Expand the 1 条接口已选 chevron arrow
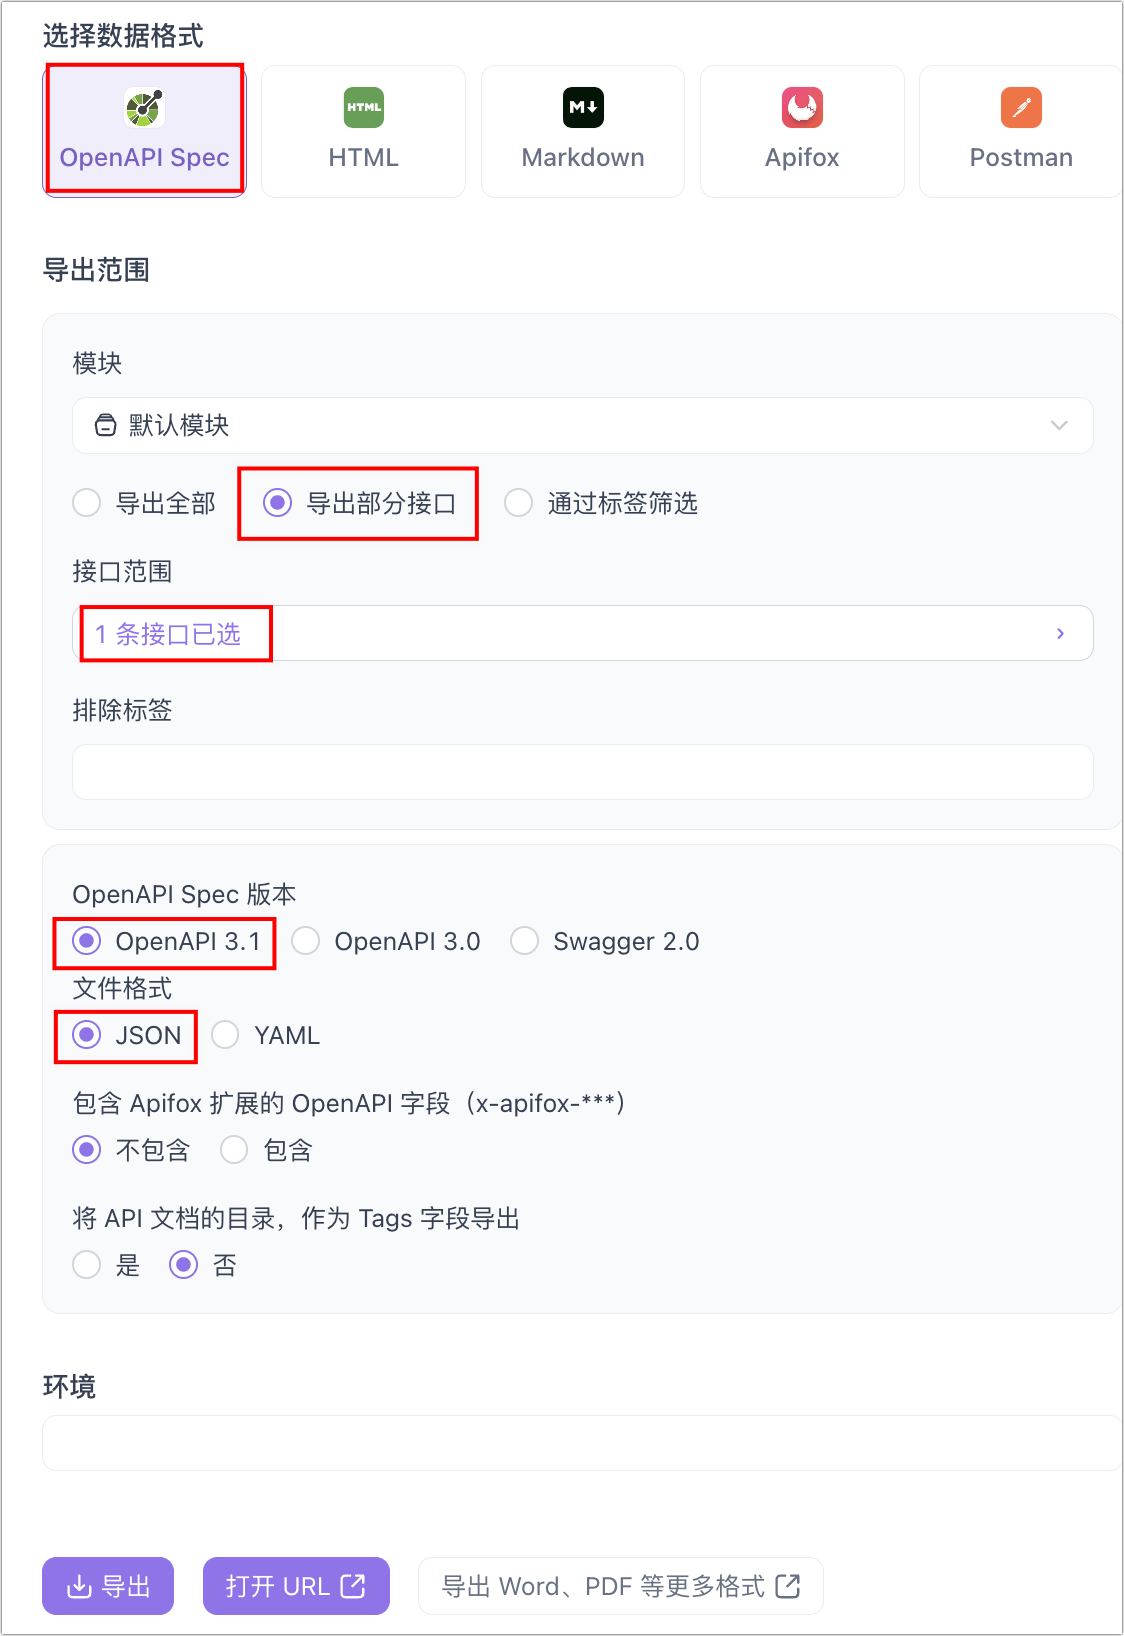 (x=1060, y=634)
